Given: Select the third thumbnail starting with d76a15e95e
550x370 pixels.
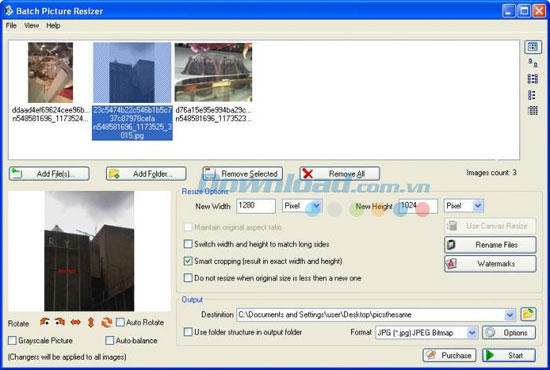Looking at the screenshot, I should click(213, 82).
